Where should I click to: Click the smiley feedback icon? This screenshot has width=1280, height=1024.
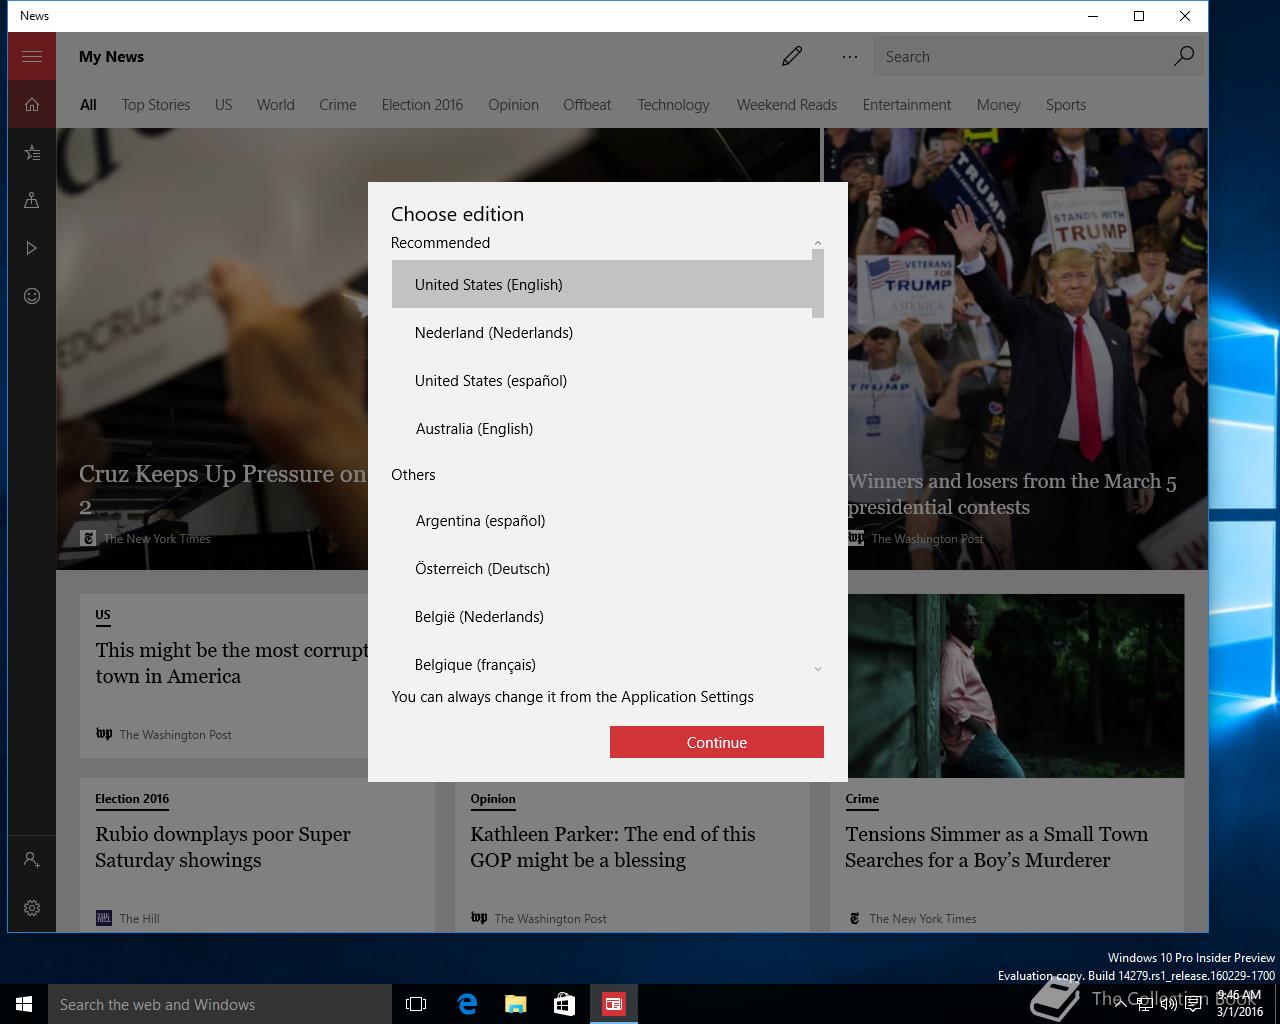pos(32,296)
